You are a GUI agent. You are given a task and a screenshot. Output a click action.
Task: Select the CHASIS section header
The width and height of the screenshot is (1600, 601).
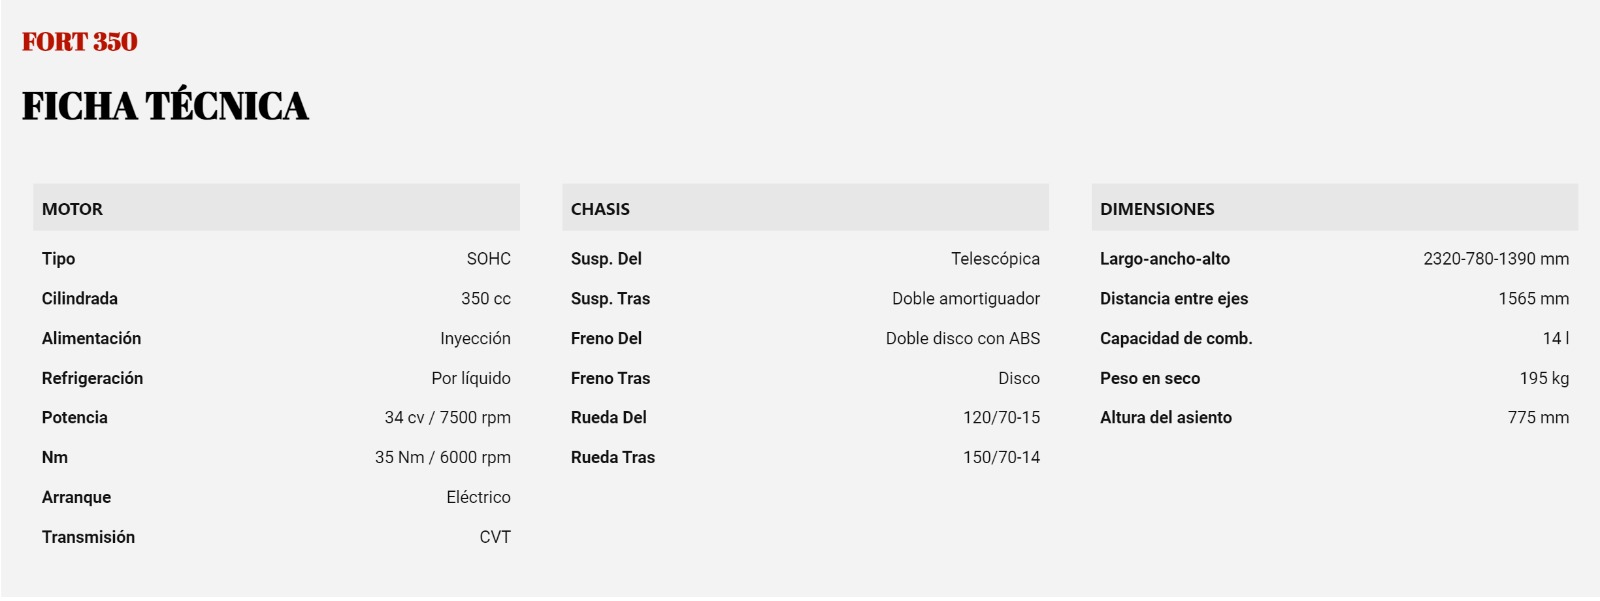[805, 208]
